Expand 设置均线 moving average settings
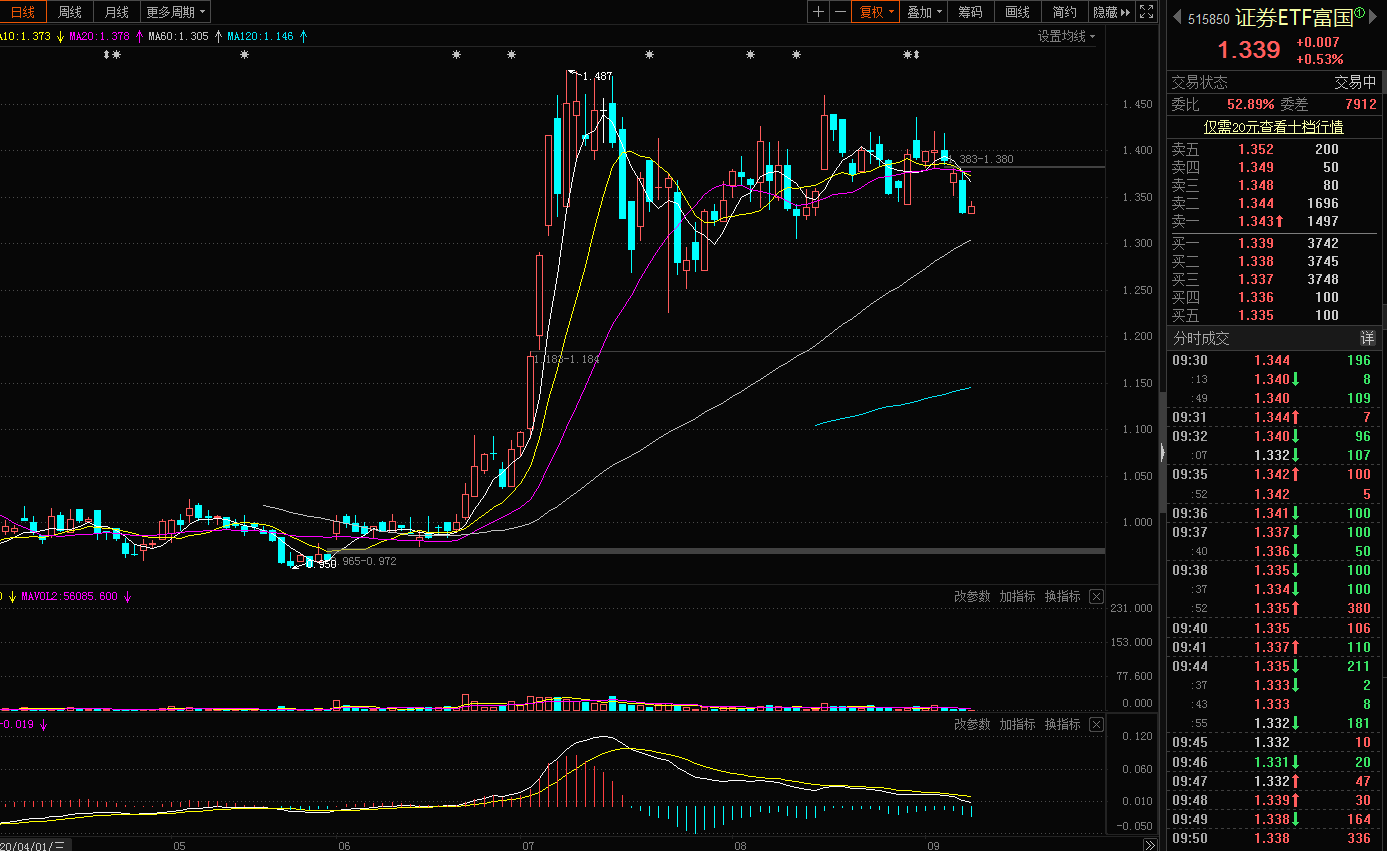 [1066, 37]
